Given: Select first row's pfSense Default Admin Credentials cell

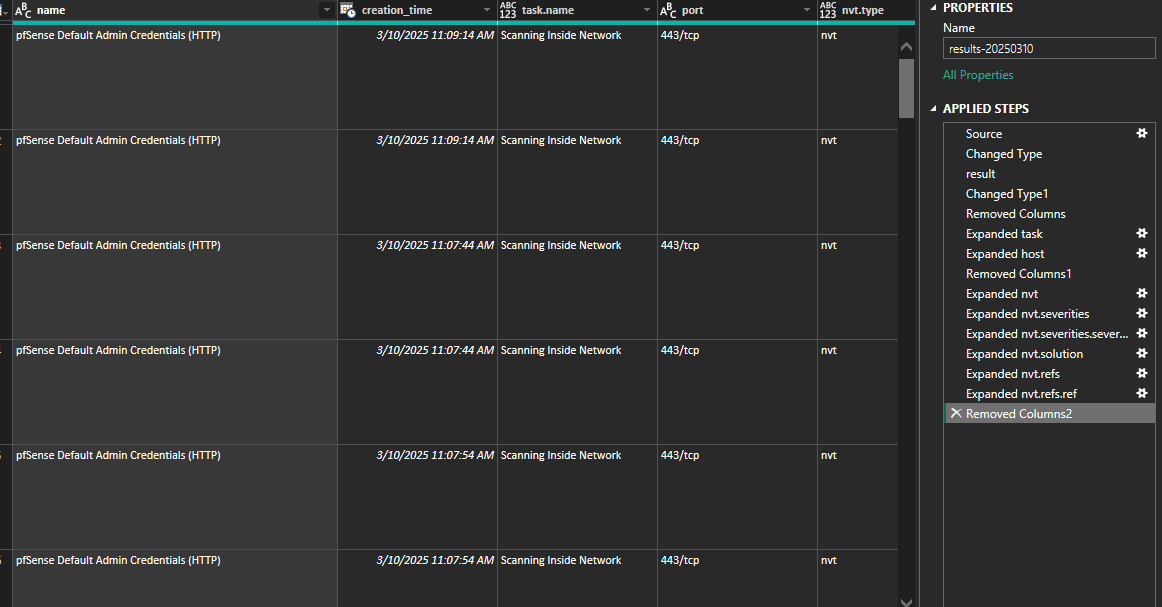Looking at the screenshot, I should pyautogui.click(x=175, y=77).
